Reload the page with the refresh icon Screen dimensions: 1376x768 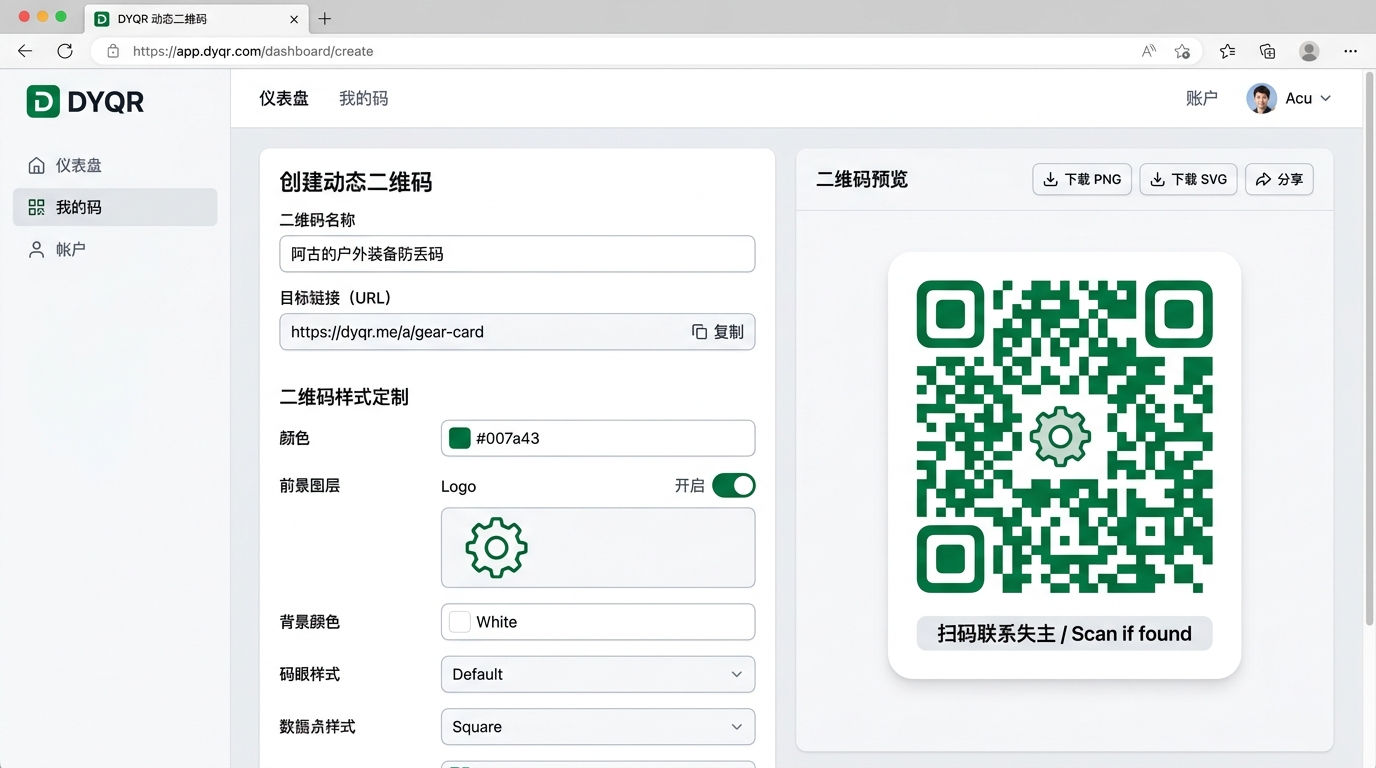tap(65, 51)
